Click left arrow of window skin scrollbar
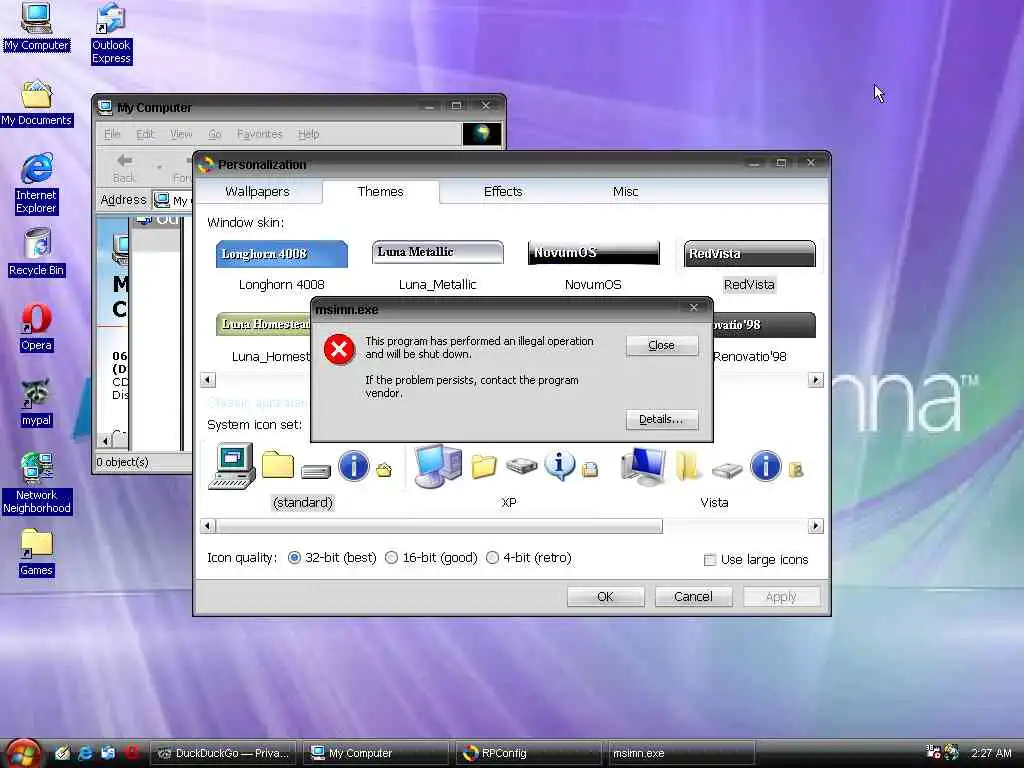 click(208, 380)
